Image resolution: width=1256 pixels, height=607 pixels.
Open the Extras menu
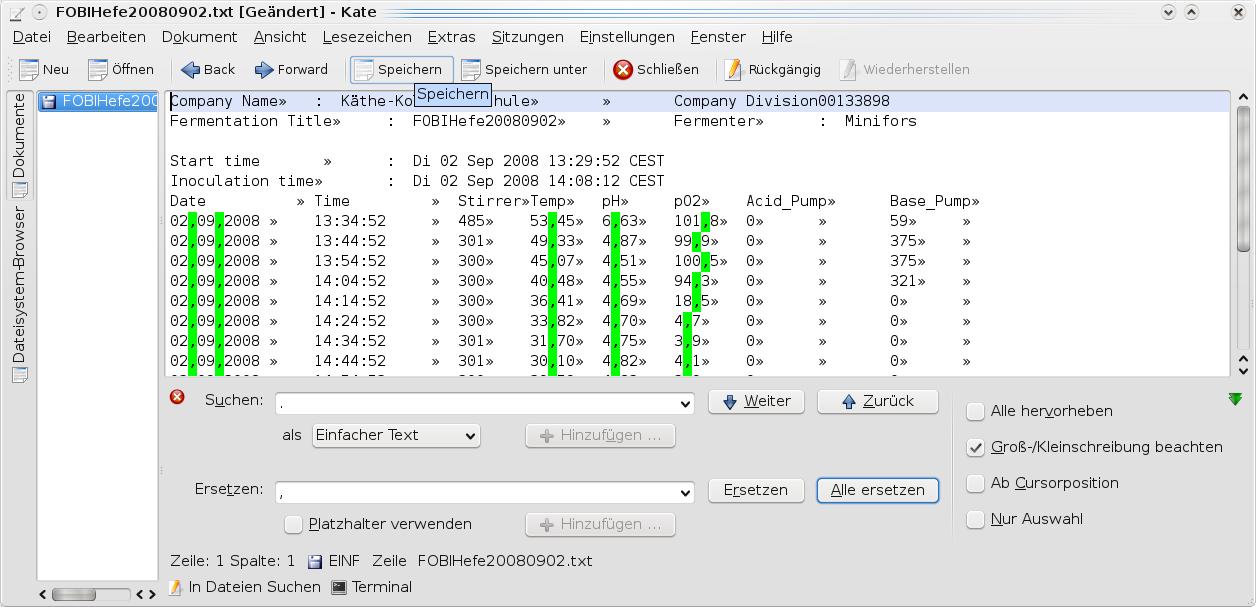click(451, 37)
